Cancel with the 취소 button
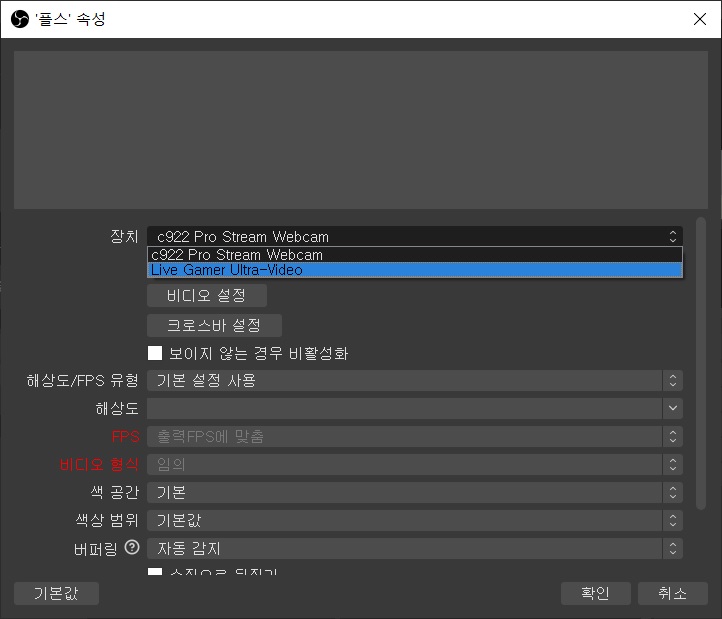The height and width of the screenshot is (619, 722). (x=672, y=593)
